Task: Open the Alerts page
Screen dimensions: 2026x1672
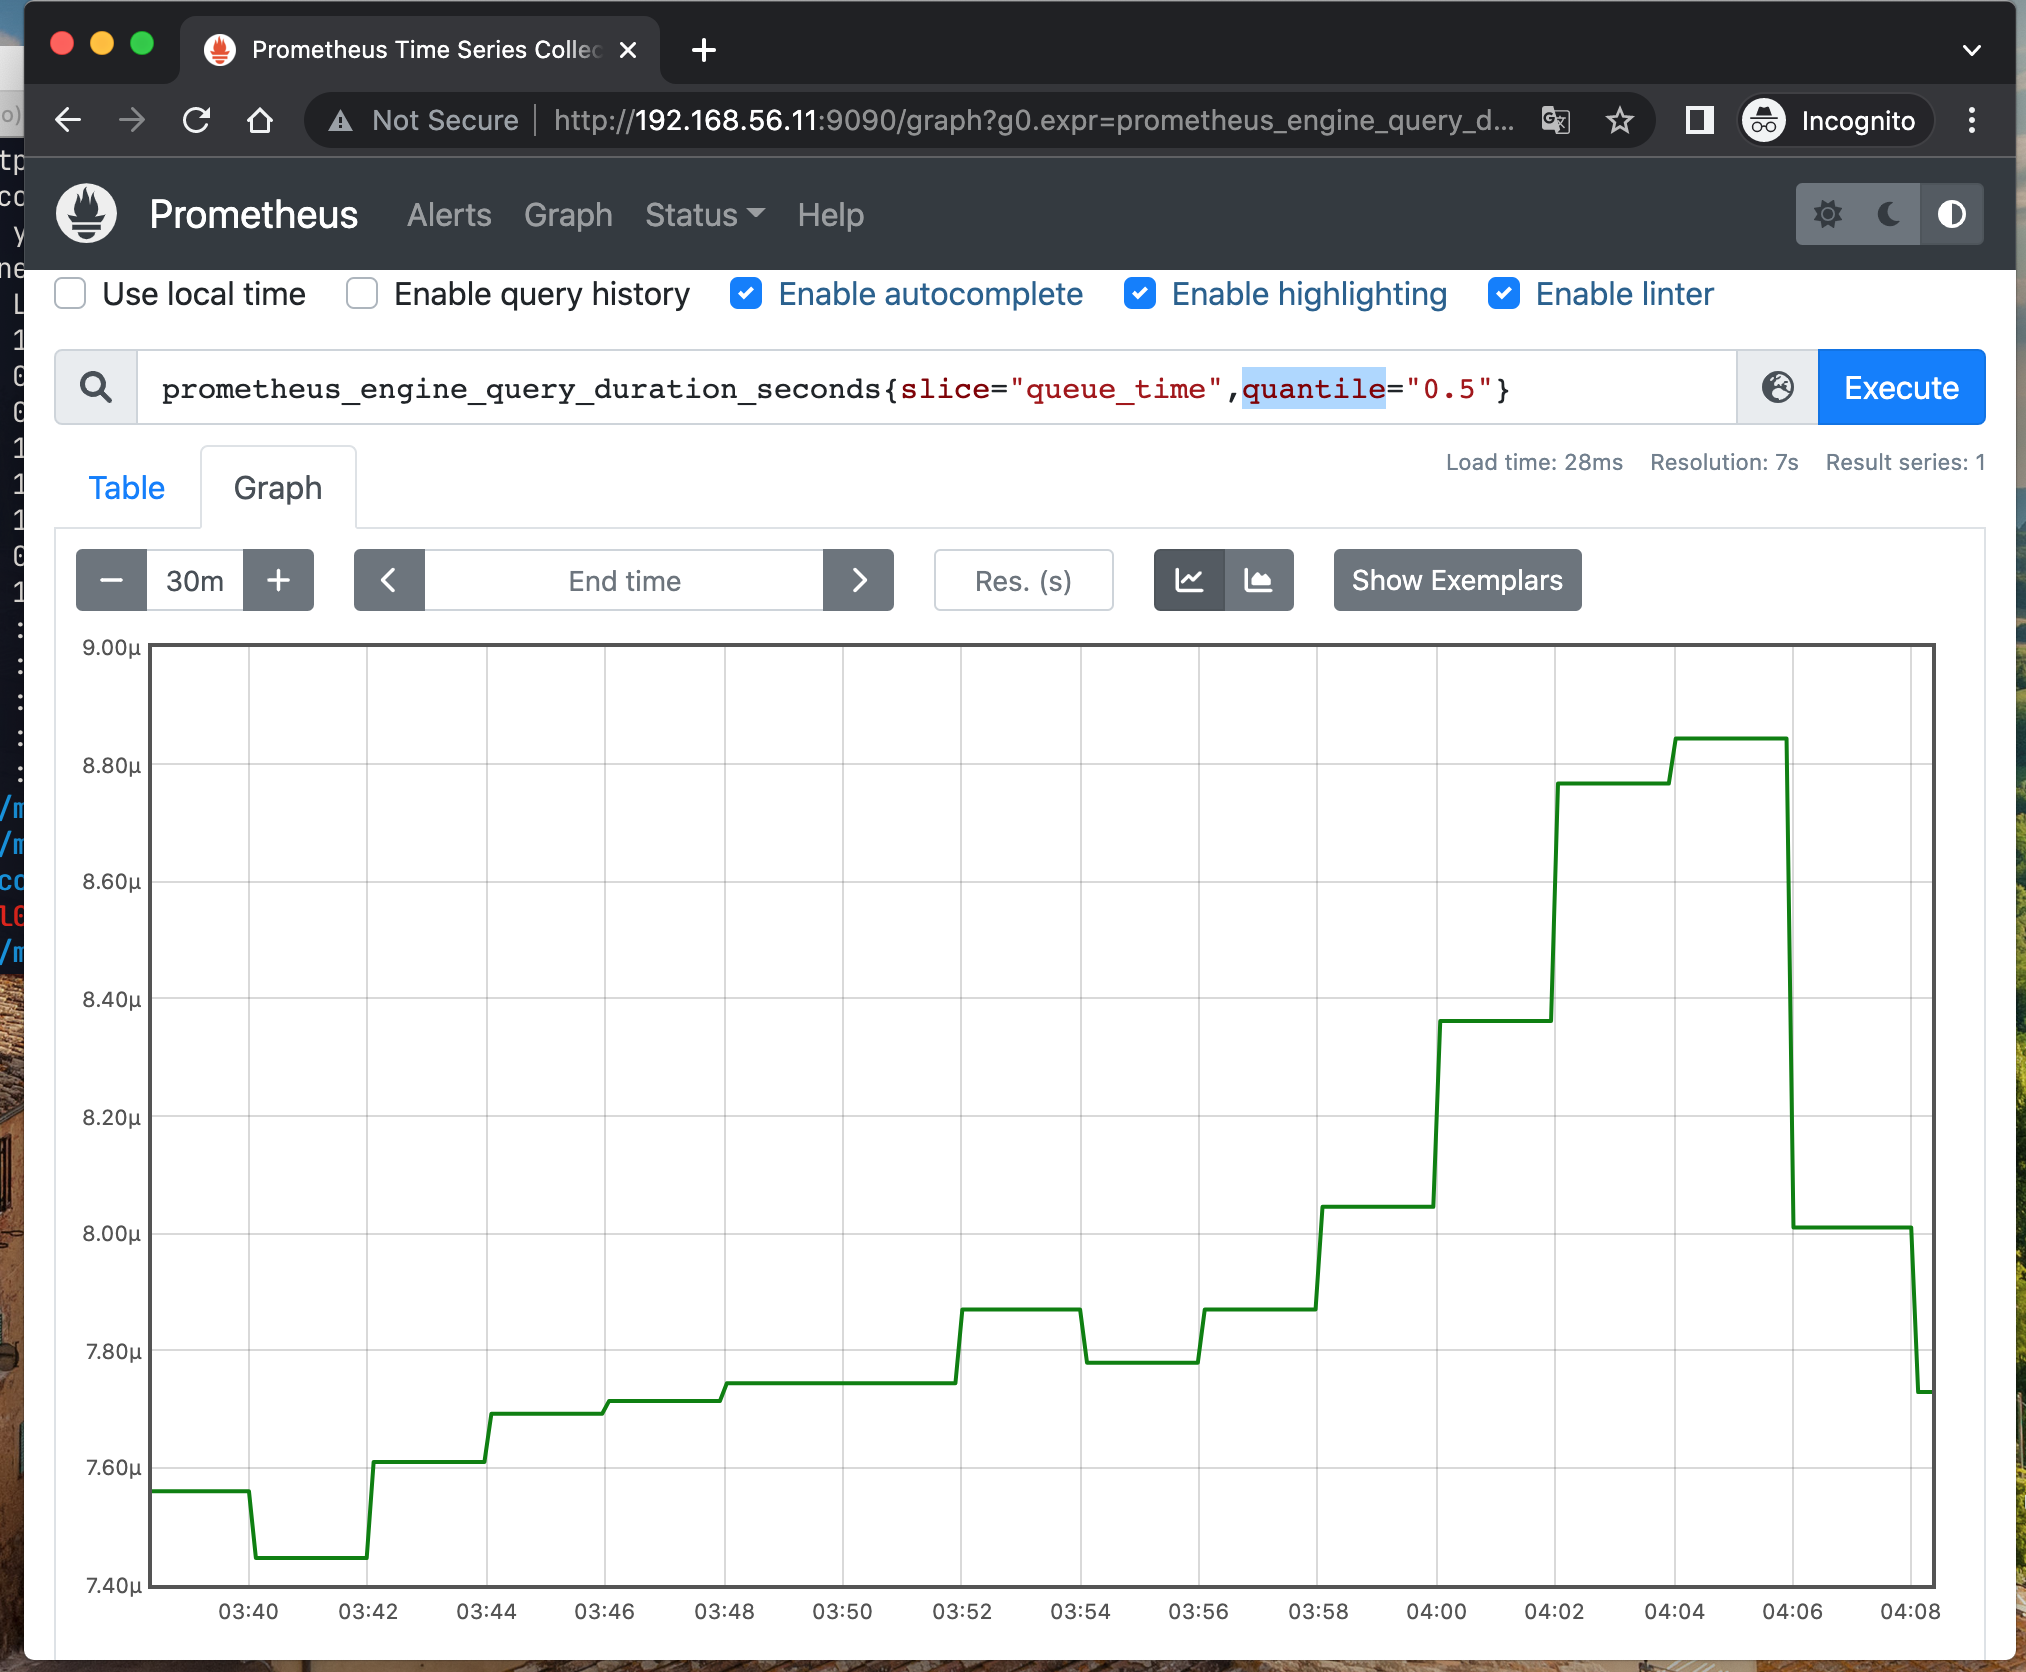Action: [x=449, y=215]
